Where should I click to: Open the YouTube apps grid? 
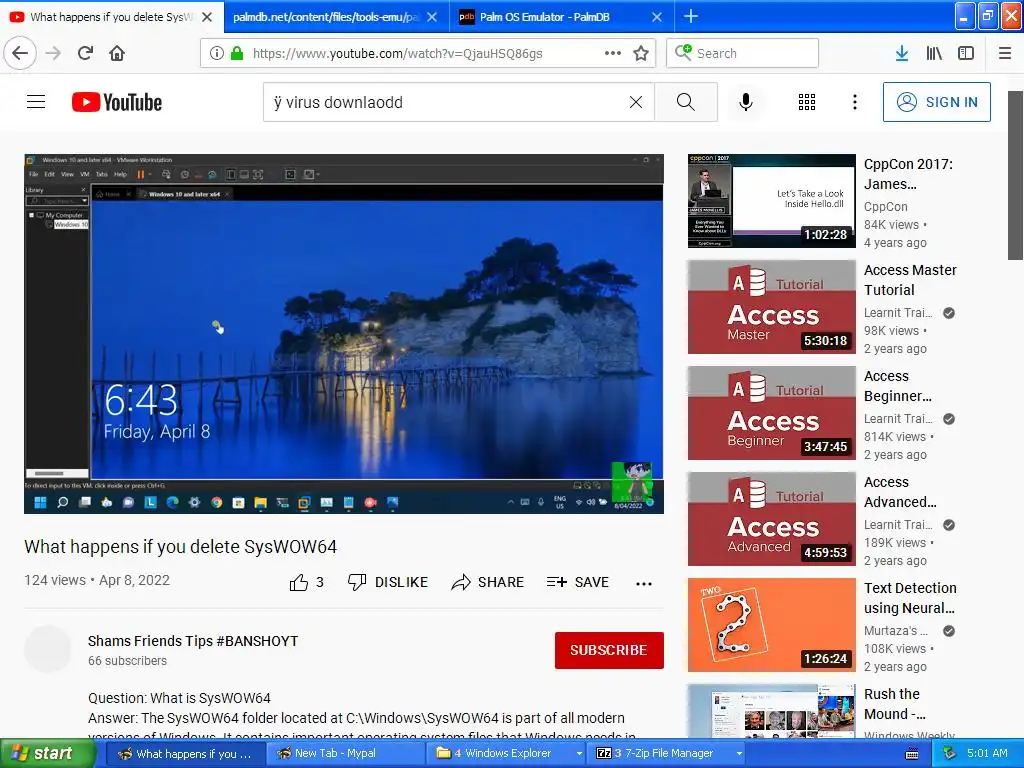807,102
